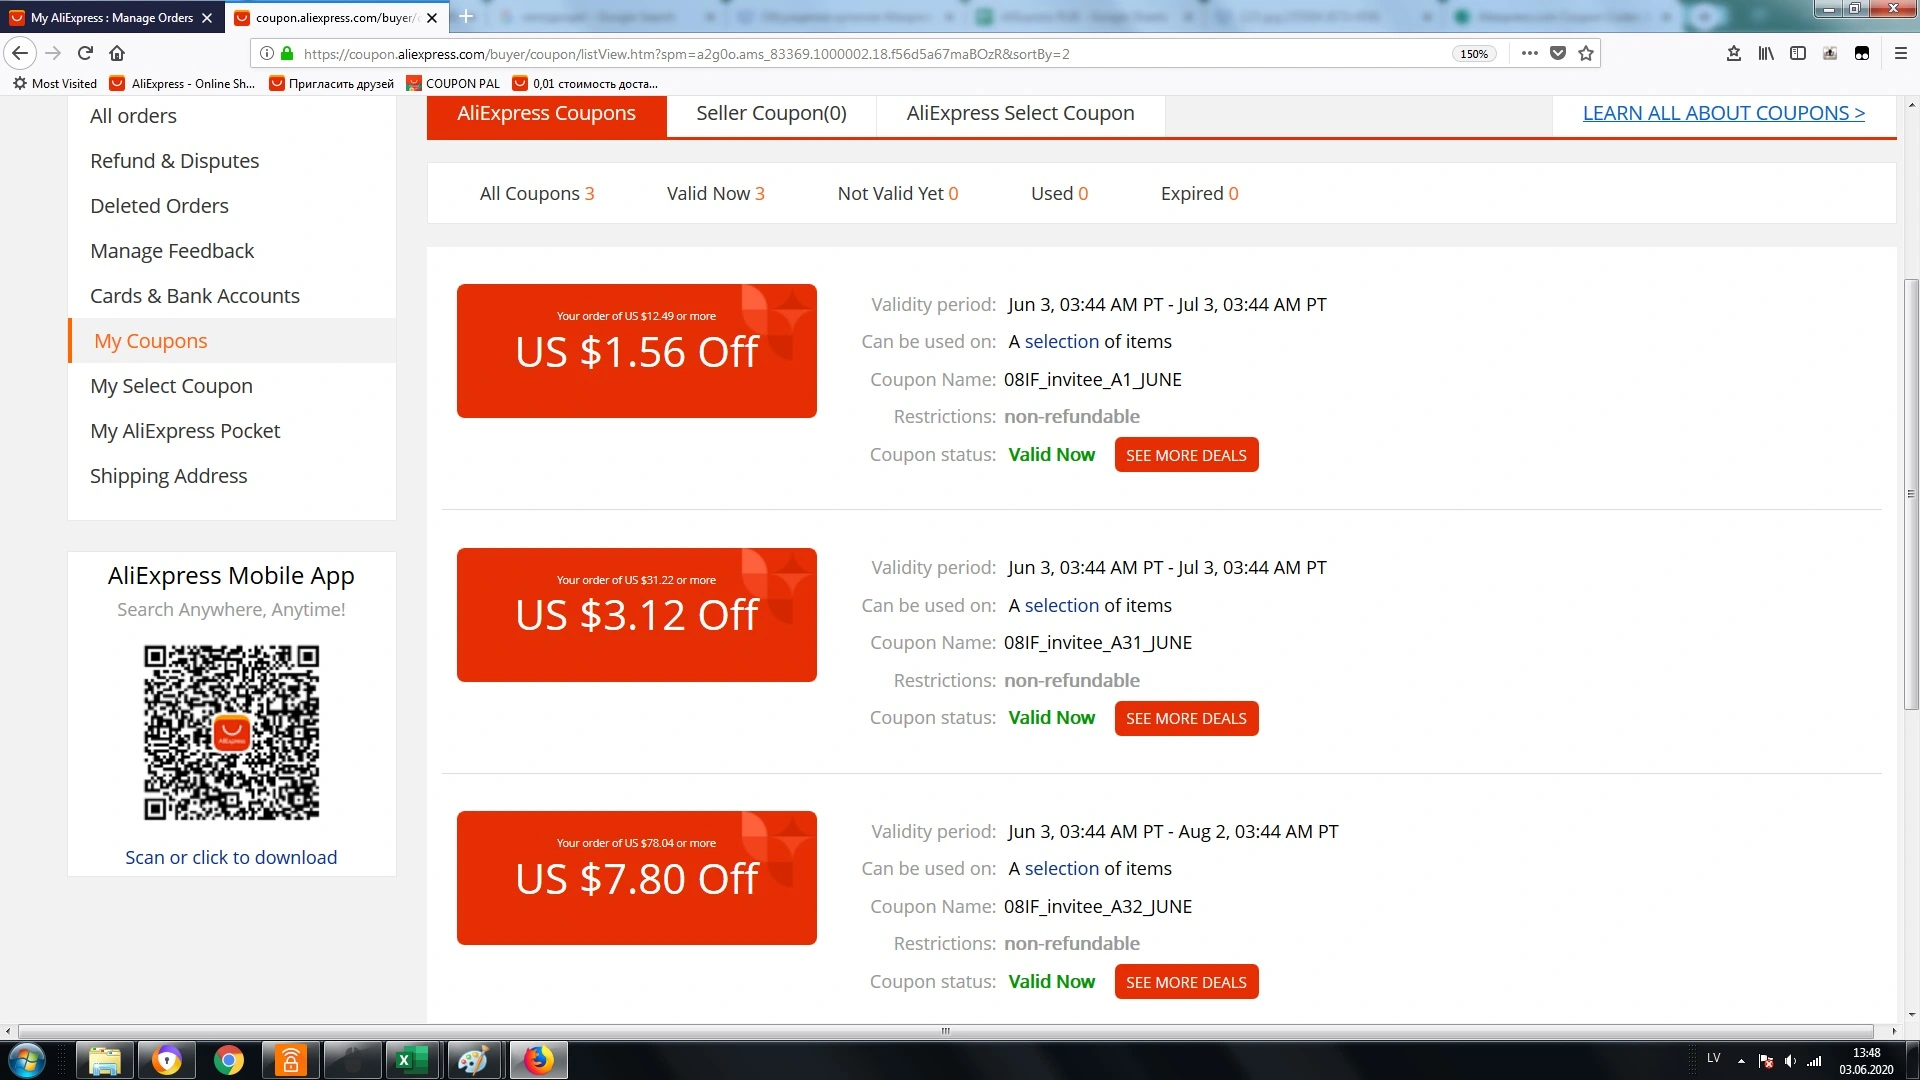Open selection link for 08IF_invitee_A31_JUNE coupon
Image resolution: width=1920 pixels, height=1080 pixels.
tap(1062, 606)
